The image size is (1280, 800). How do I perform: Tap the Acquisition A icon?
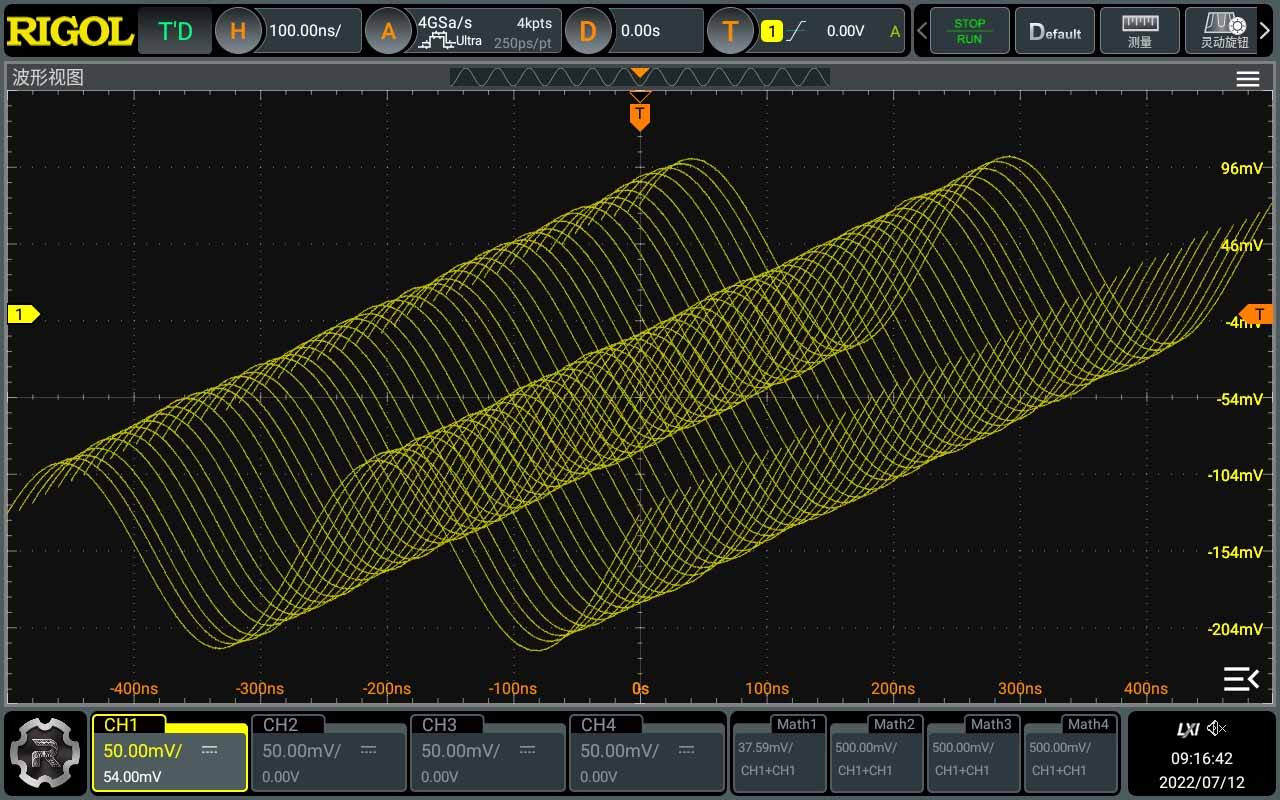[x=388, y=31]
